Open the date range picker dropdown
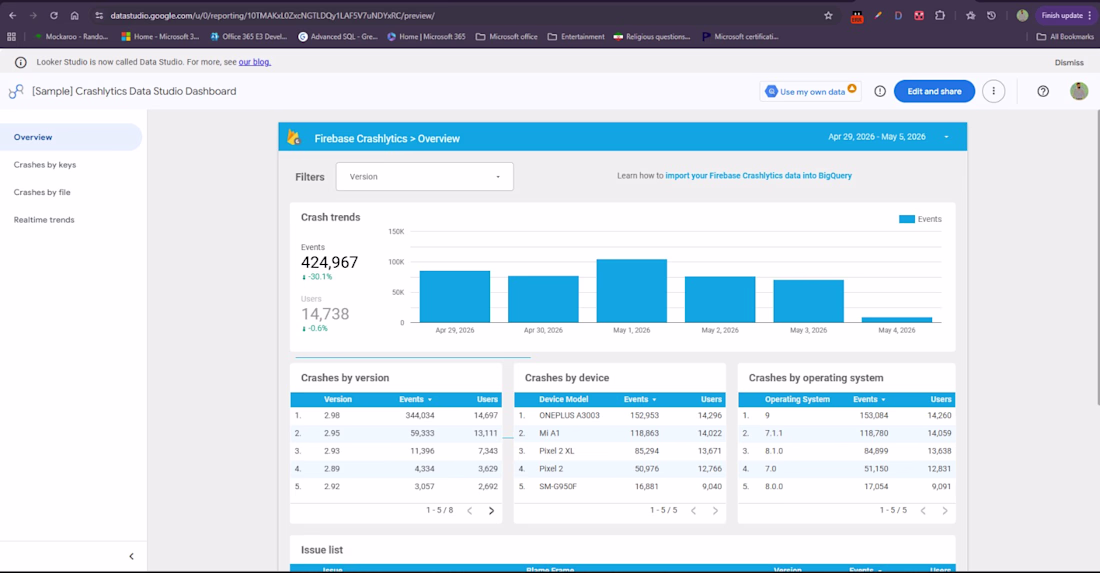 pyautogui.click(x=888, y=137)
